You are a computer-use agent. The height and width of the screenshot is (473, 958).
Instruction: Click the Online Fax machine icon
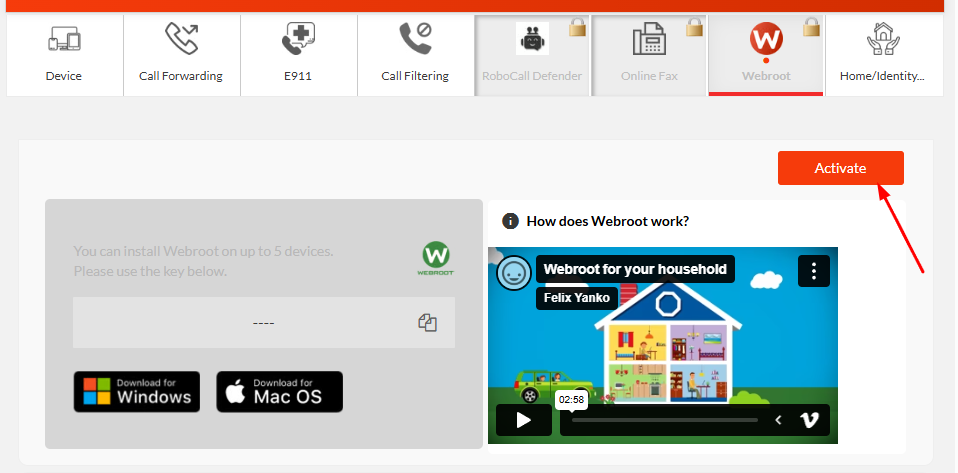tap(649, 38)
